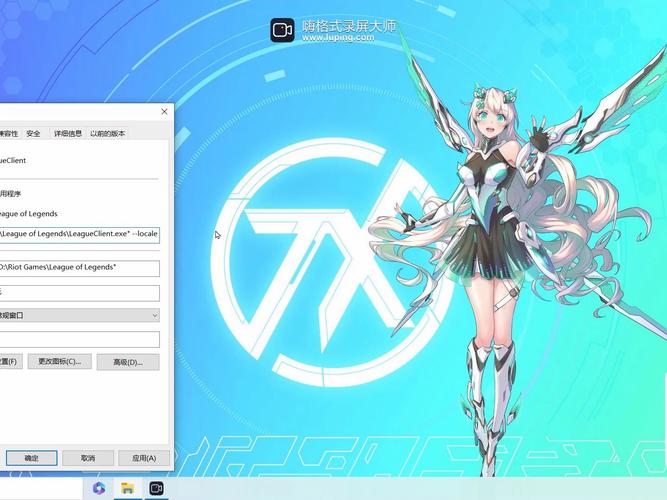Image resolution: width=667 pixels, height=500 pixels.
Task: Click the start-in field with Riot Games path
Action: pyautogui.click(x=80, y=268)
